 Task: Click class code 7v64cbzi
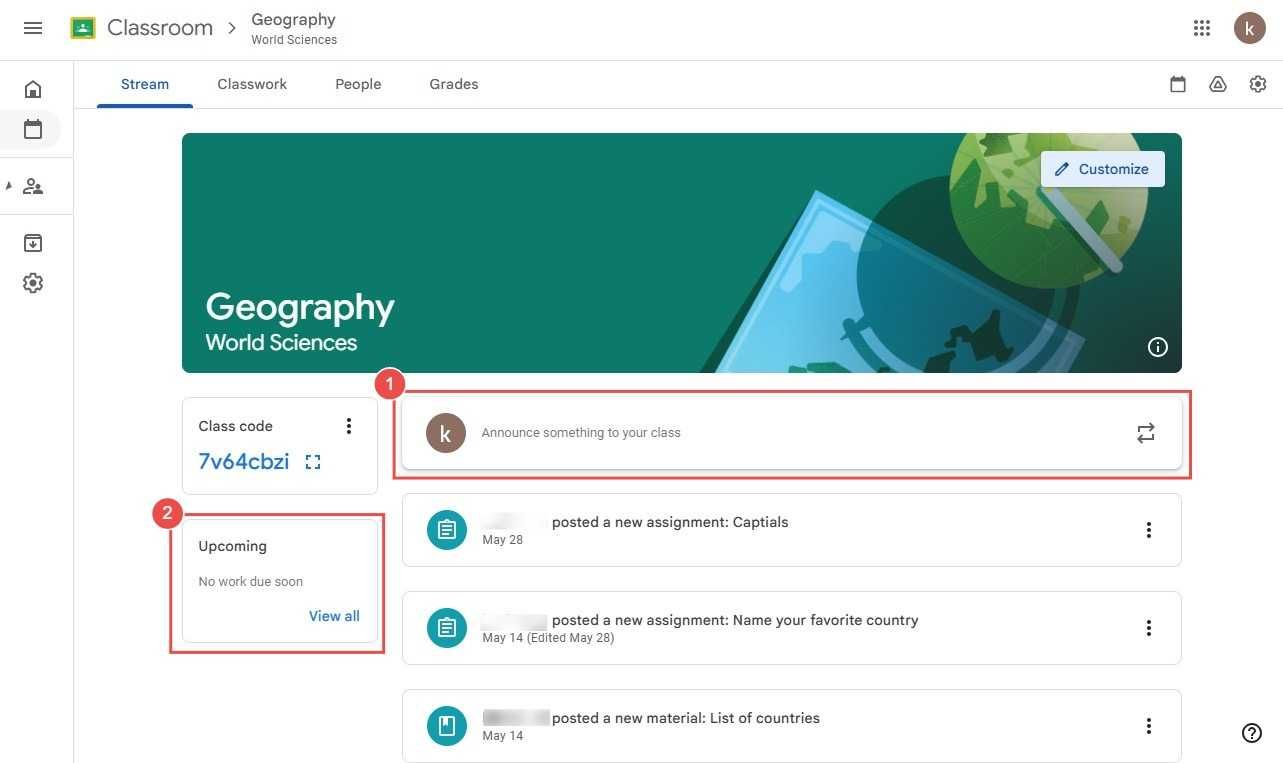coord(244,461)
